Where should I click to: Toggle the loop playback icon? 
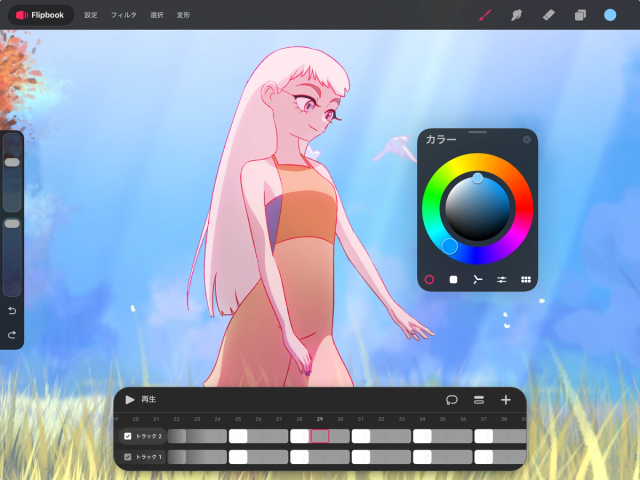coord(452,400)
